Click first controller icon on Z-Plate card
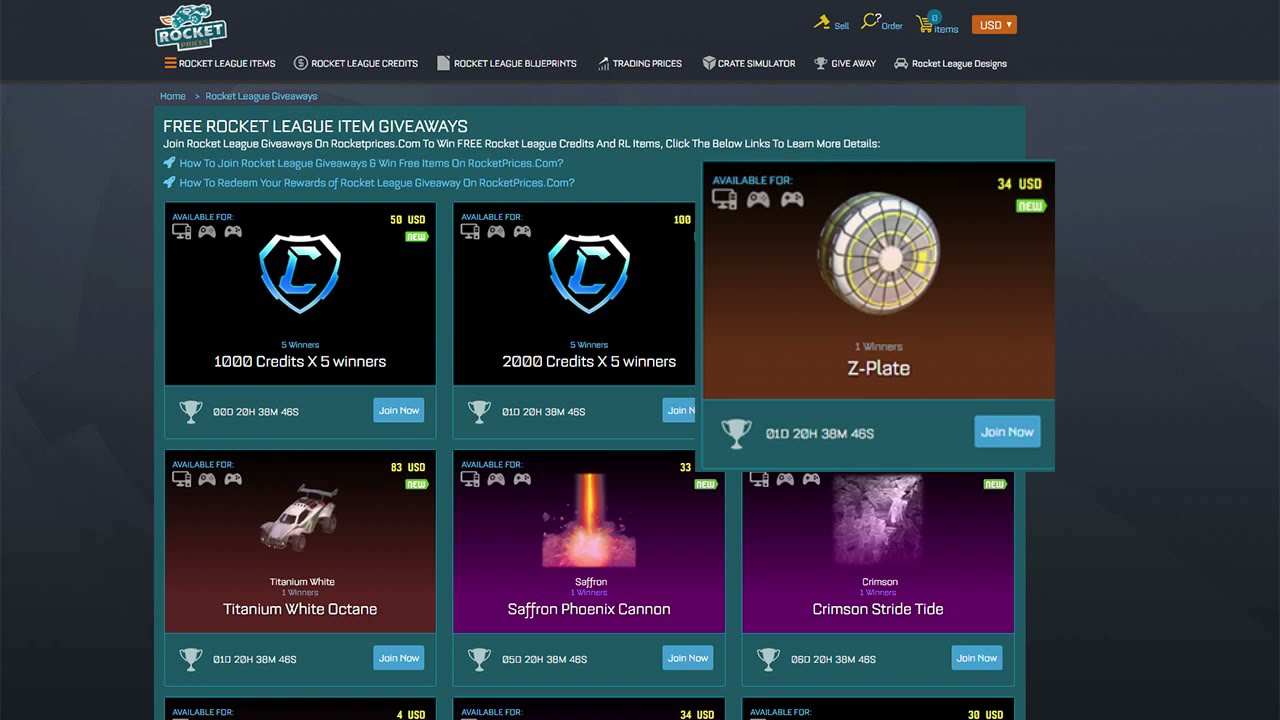The width and height of the screenshot is (1280, 720). point(759,199)
